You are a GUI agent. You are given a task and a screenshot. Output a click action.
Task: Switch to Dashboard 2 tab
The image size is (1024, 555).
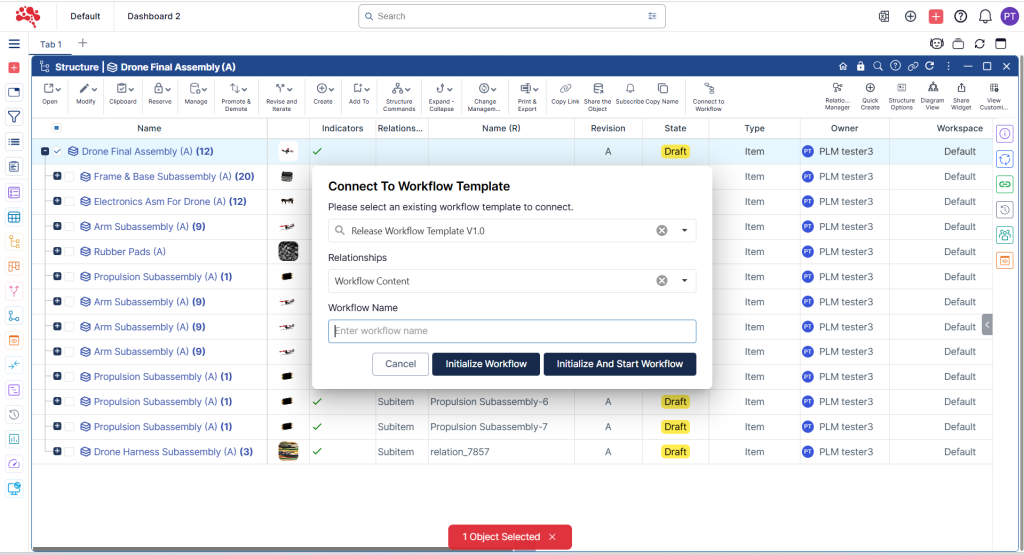[x=154, y=16]
